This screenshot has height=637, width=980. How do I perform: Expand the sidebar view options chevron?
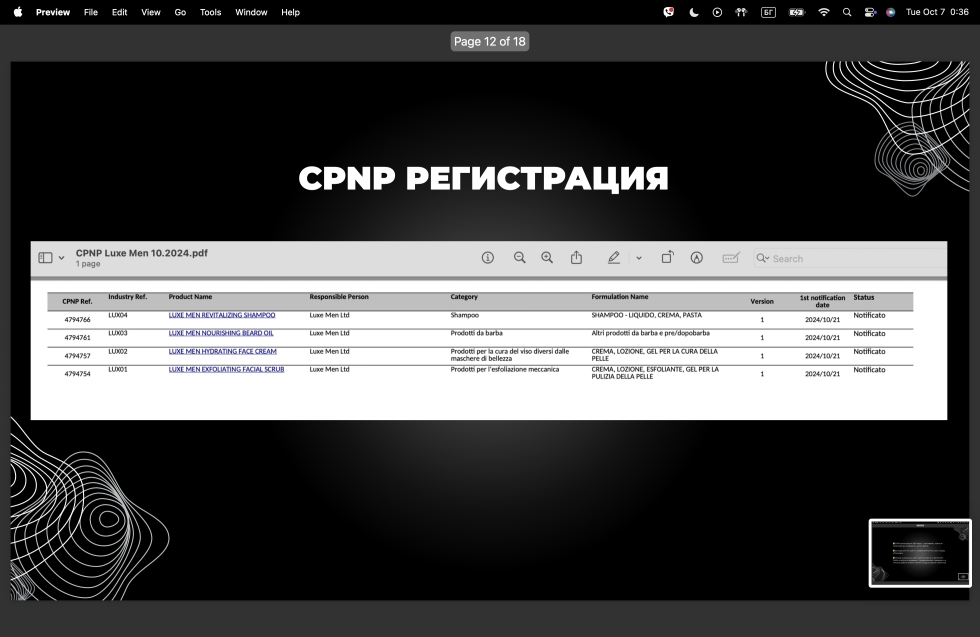pyautogui.click(x=61, y=258)
